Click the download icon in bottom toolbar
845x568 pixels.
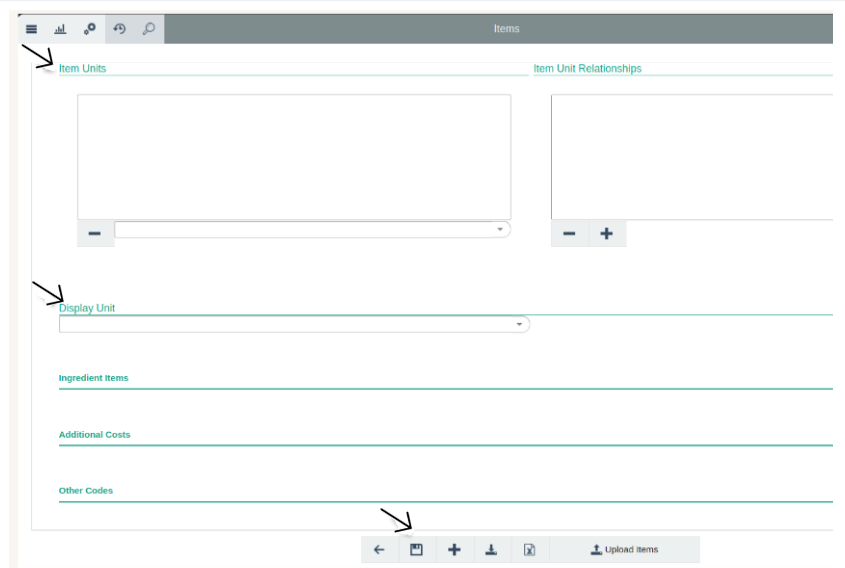click(x=491, y=550)
